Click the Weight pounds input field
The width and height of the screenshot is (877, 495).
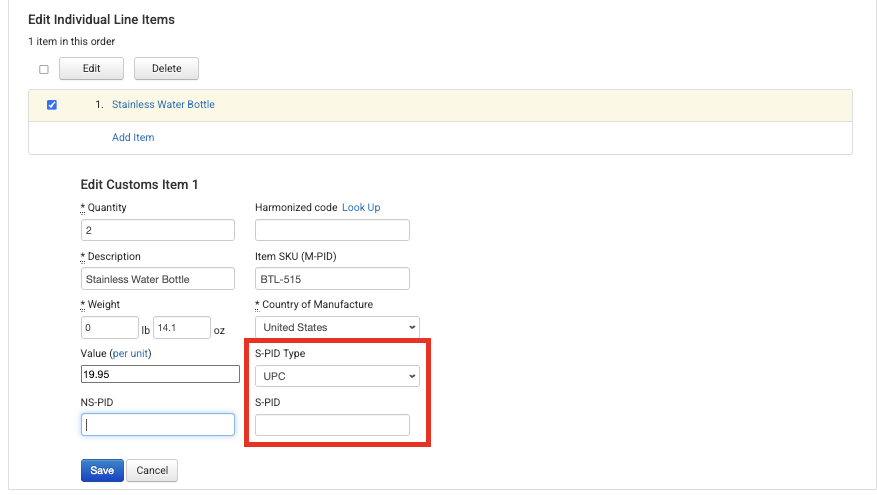(110, 328)
